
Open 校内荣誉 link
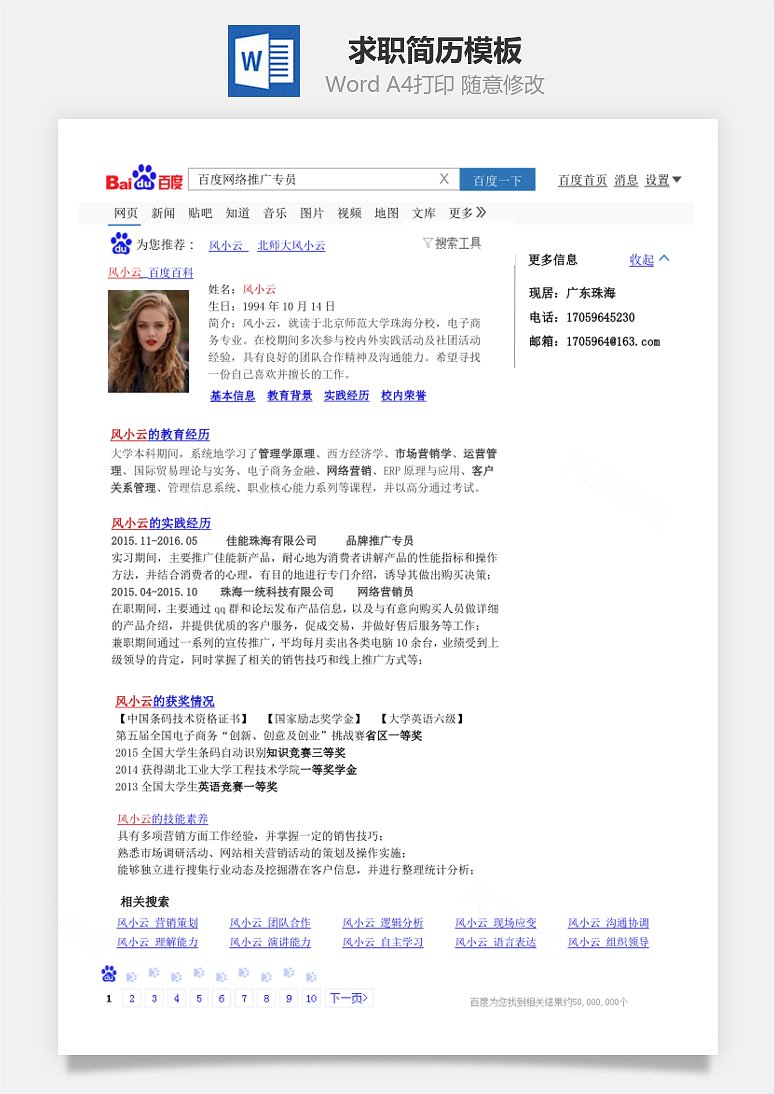[x=403, y=396]
